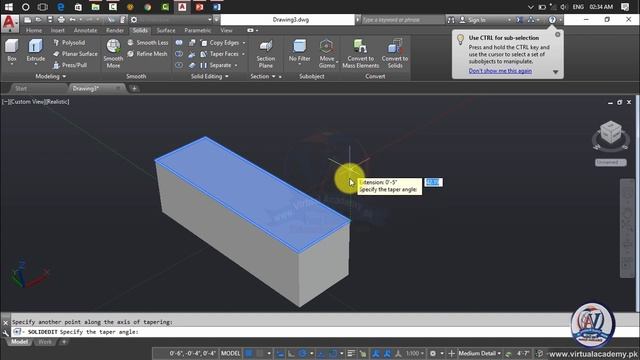
Task: Activate the Press/Pull tool
Action: tap(70, 65)
